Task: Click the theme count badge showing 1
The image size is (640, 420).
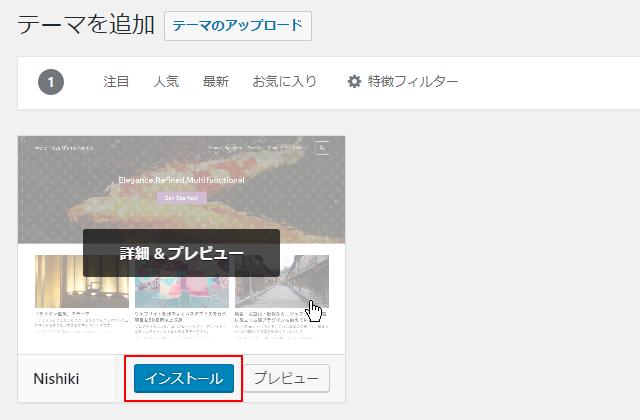Action: tap(51, 82)
